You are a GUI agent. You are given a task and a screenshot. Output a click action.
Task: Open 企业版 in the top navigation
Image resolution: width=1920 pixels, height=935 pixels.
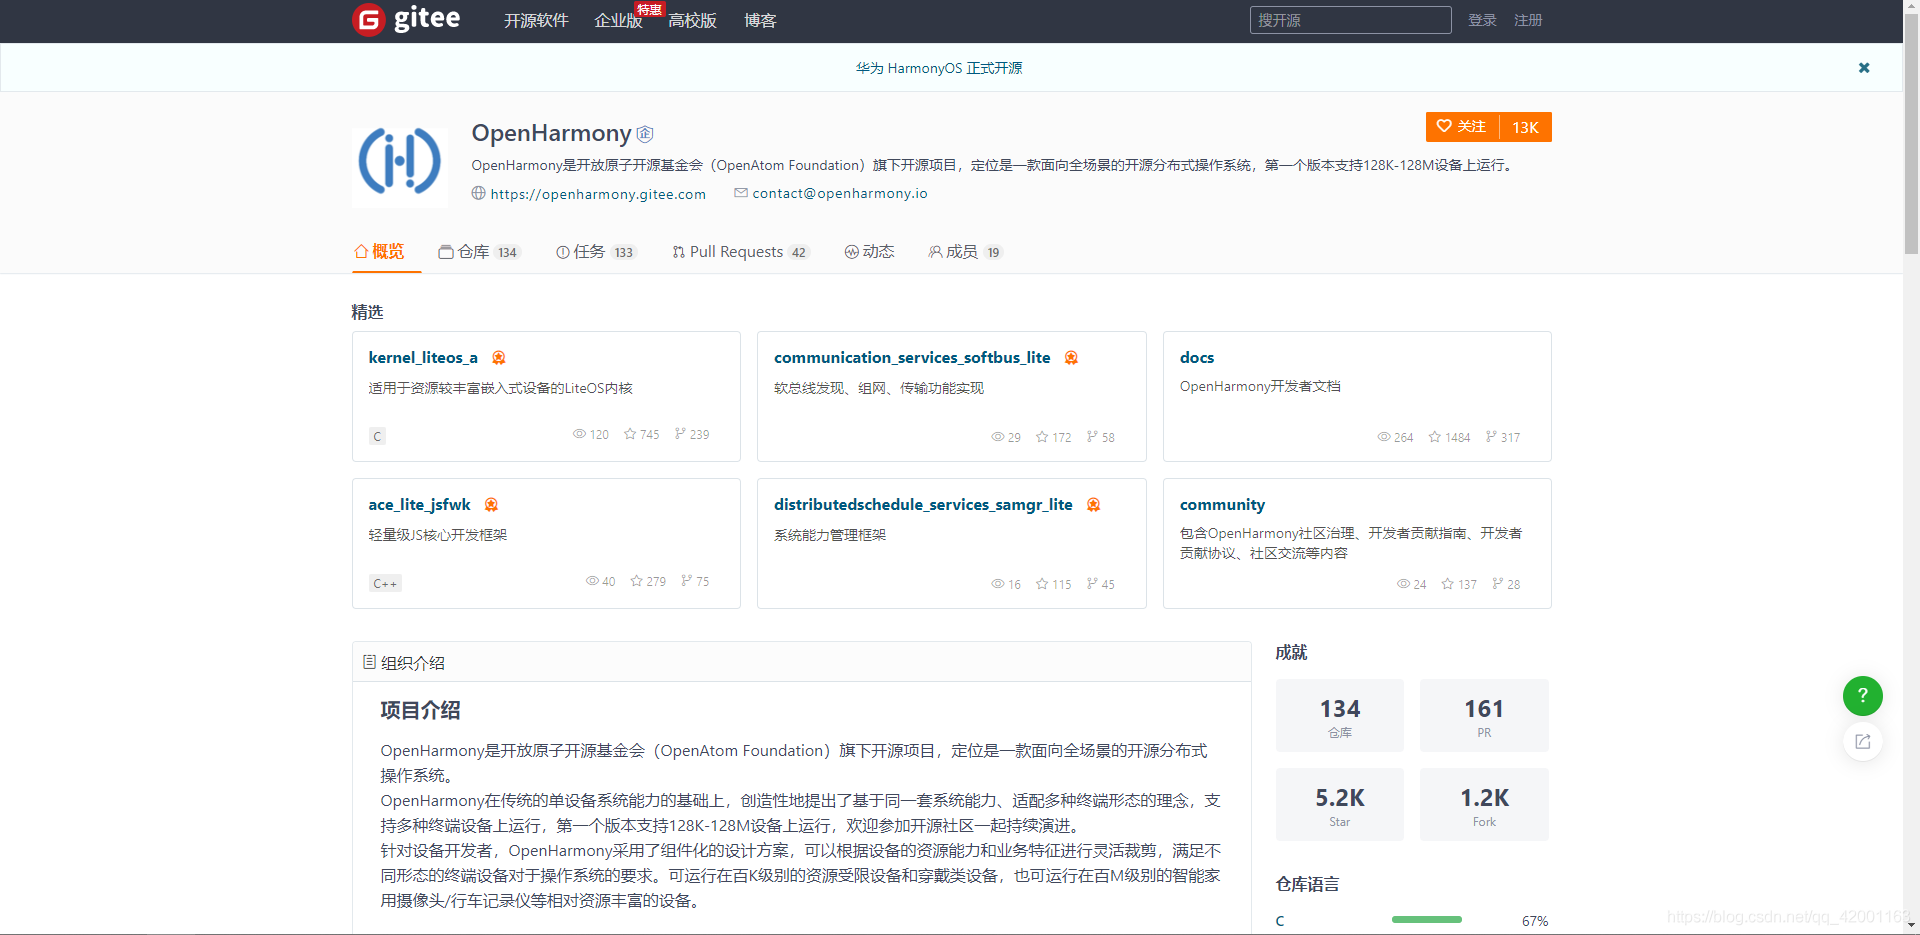point(618,21)
